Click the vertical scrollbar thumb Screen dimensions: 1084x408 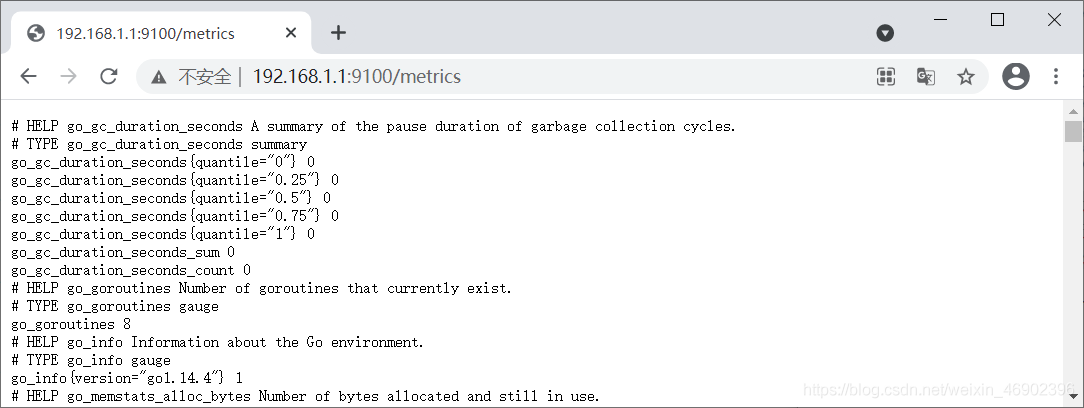point(1073,131)
